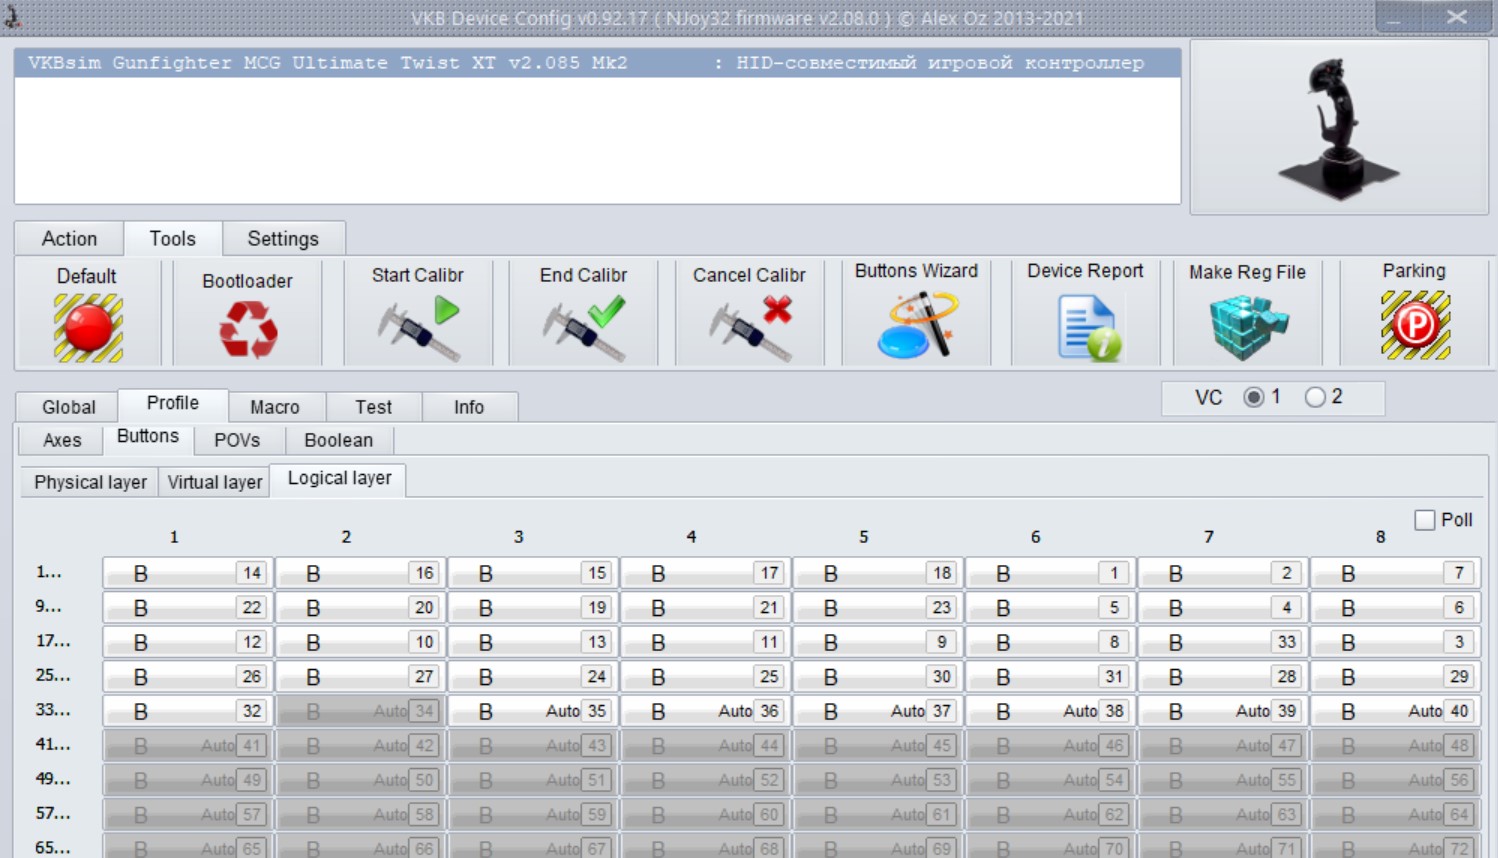The width and height of the screenshot is (1498, 858).
Task: Open the Settings tab
Action: tap(283, 239)
